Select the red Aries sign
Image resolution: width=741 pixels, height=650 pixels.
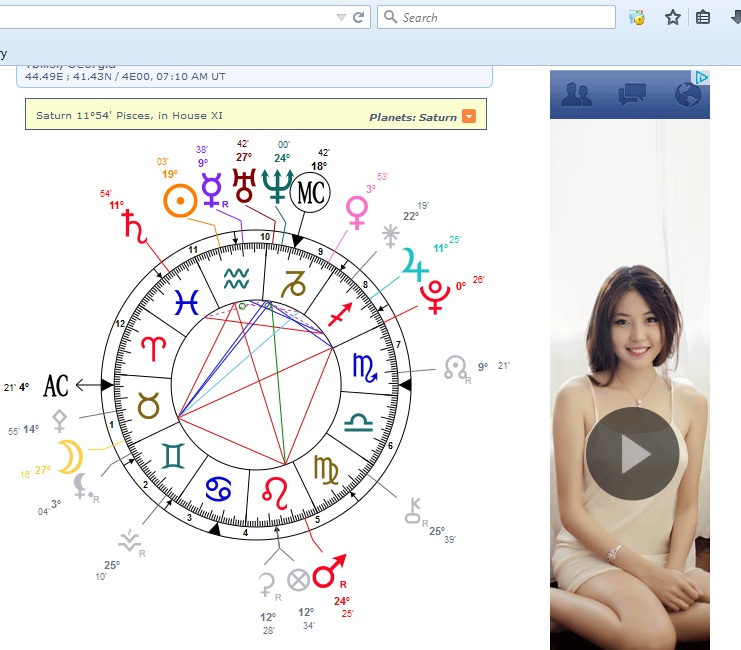click(154, 348)
